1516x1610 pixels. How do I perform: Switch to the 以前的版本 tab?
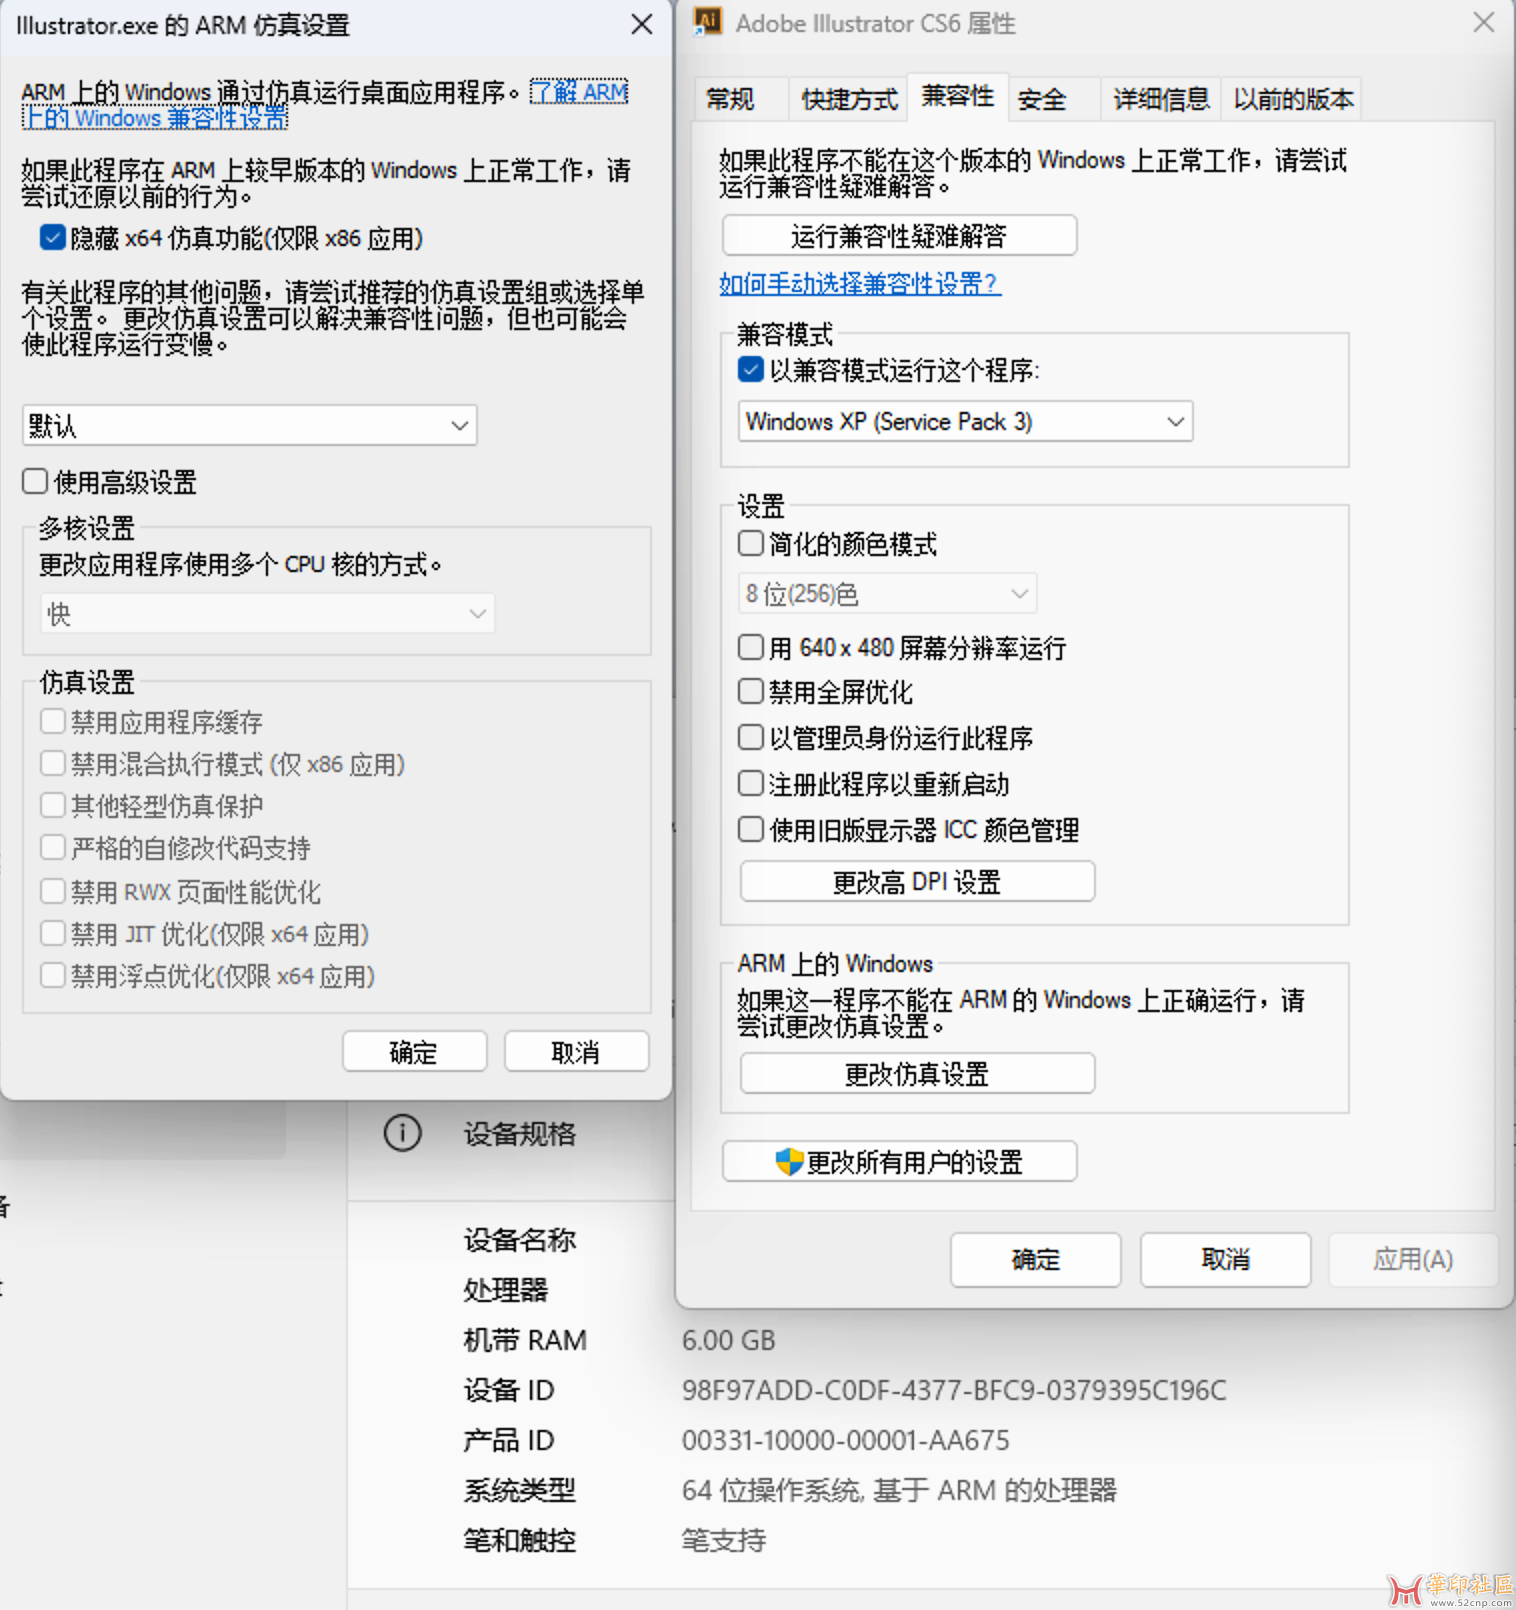[1293, 99]
